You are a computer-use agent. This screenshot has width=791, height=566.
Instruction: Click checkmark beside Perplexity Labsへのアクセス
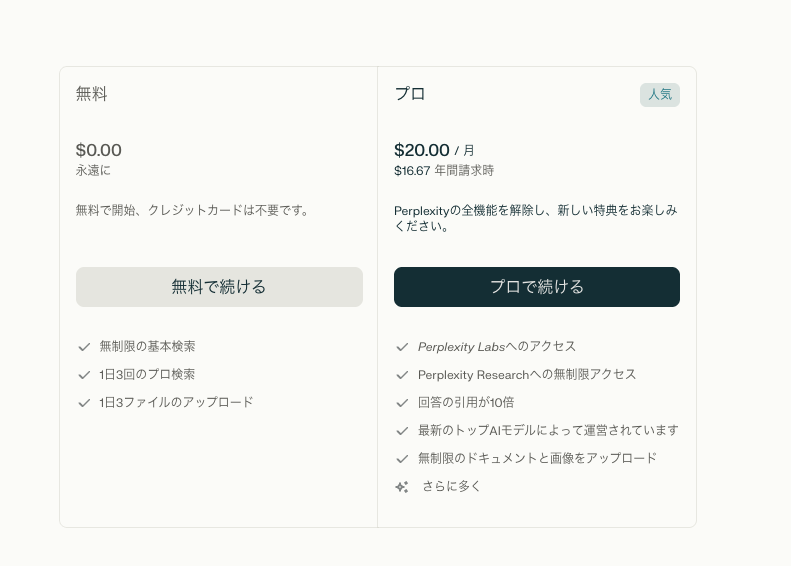click(x=402, y=347)
